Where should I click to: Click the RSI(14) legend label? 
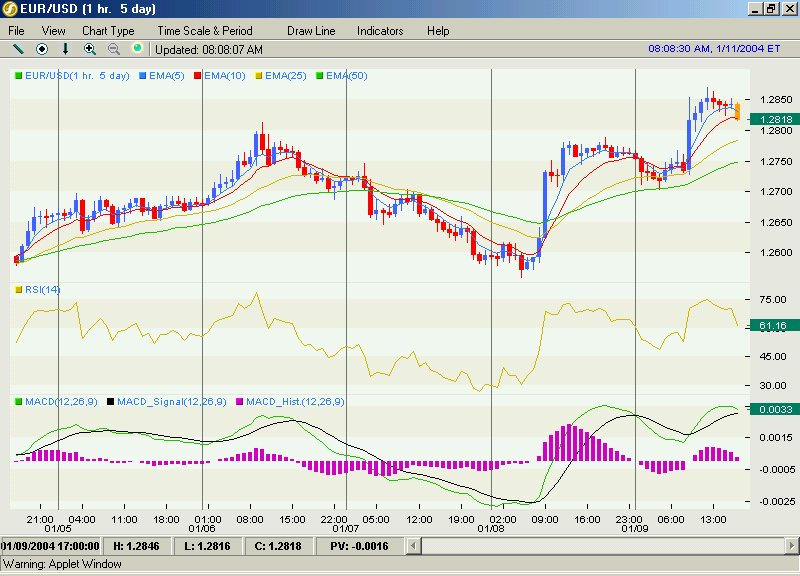click(x=42, y=290)
